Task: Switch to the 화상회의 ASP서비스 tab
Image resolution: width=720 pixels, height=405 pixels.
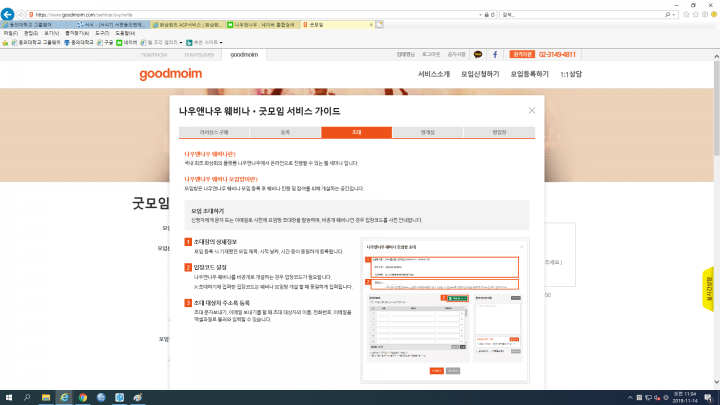Action: click(188, 25)
